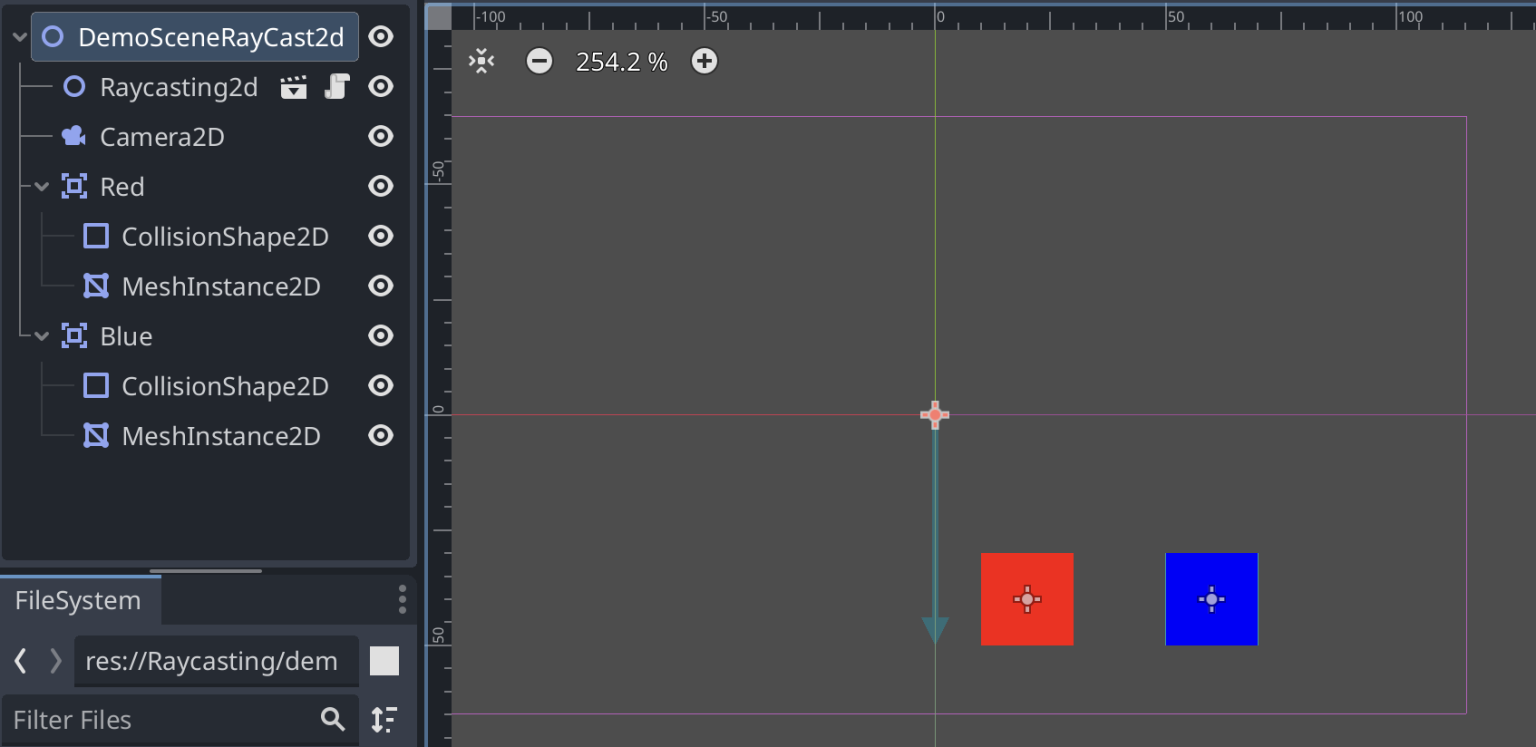Click the file sort icon in FileSystem panel
The height and width of the screenshot is (747, 1536).
click(385, 719)
